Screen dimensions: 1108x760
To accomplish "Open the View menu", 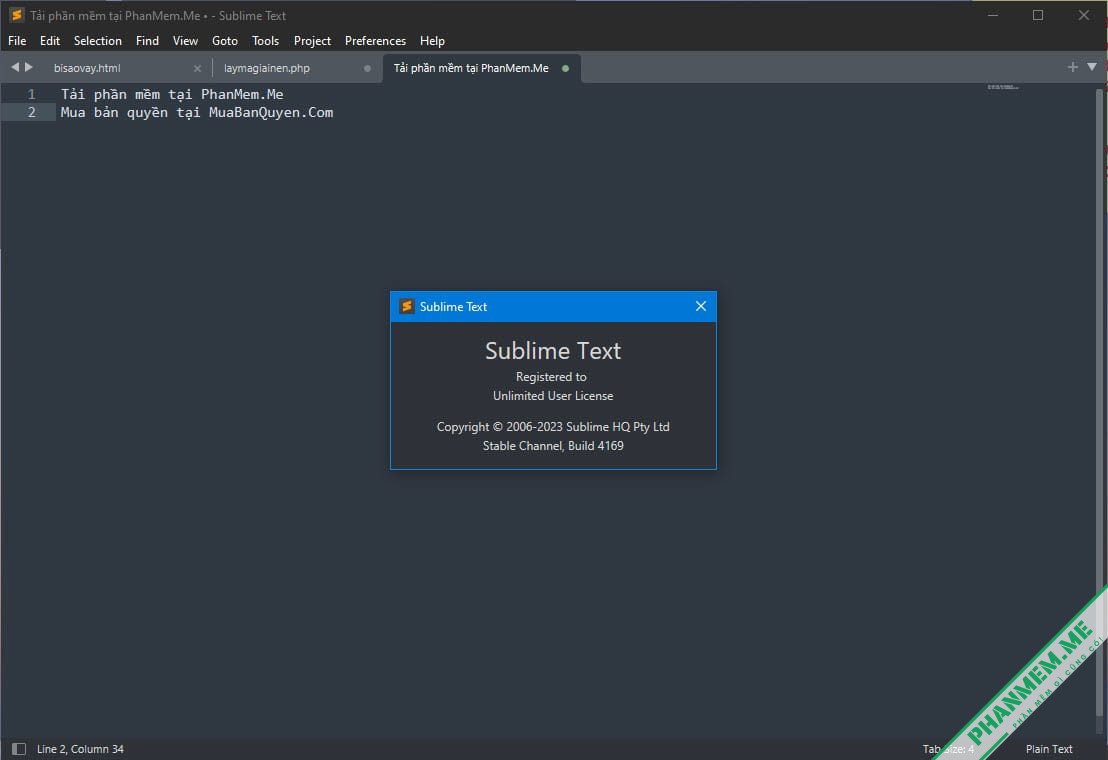I will click(185, 41).
